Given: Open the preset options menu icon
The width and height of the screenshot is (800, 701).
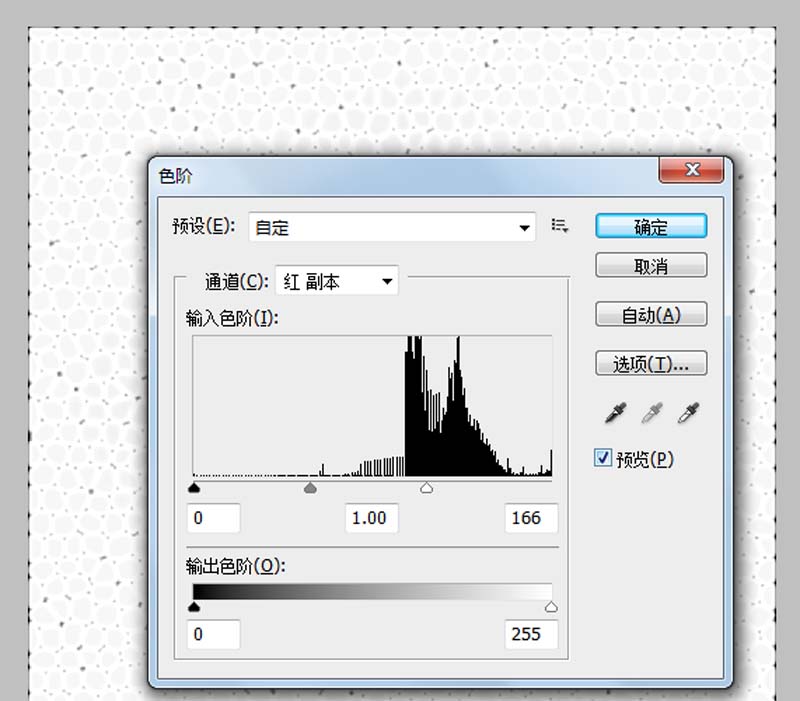Looking at the screenshot, I should (x=559, y=227).
